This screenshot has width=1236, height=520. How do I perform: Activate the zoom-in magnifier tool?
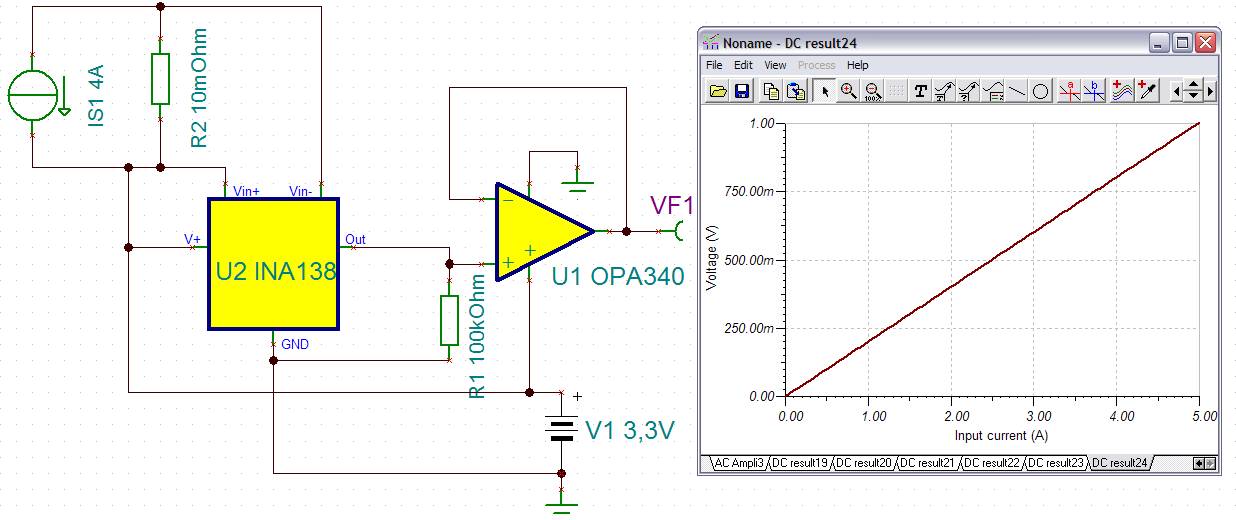click(x=848, y=91)
